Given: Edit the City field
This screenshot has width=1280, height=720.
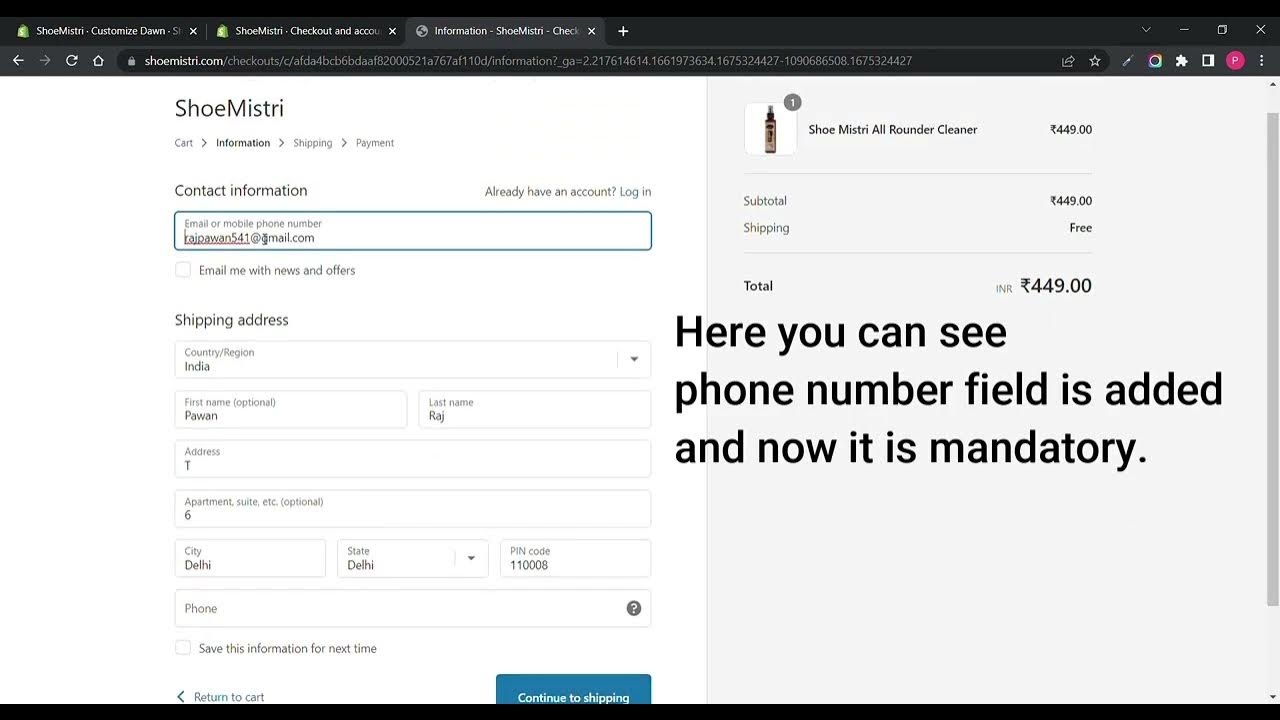Looking at the screenshot, I should tap(250, 558).
